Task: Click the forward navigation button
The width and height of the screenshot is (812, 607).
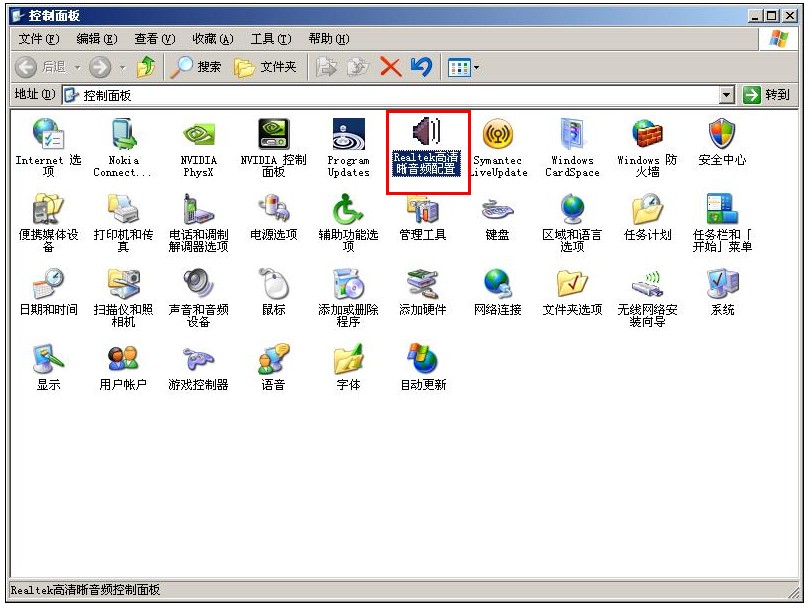Action: (x=100, y=67)
